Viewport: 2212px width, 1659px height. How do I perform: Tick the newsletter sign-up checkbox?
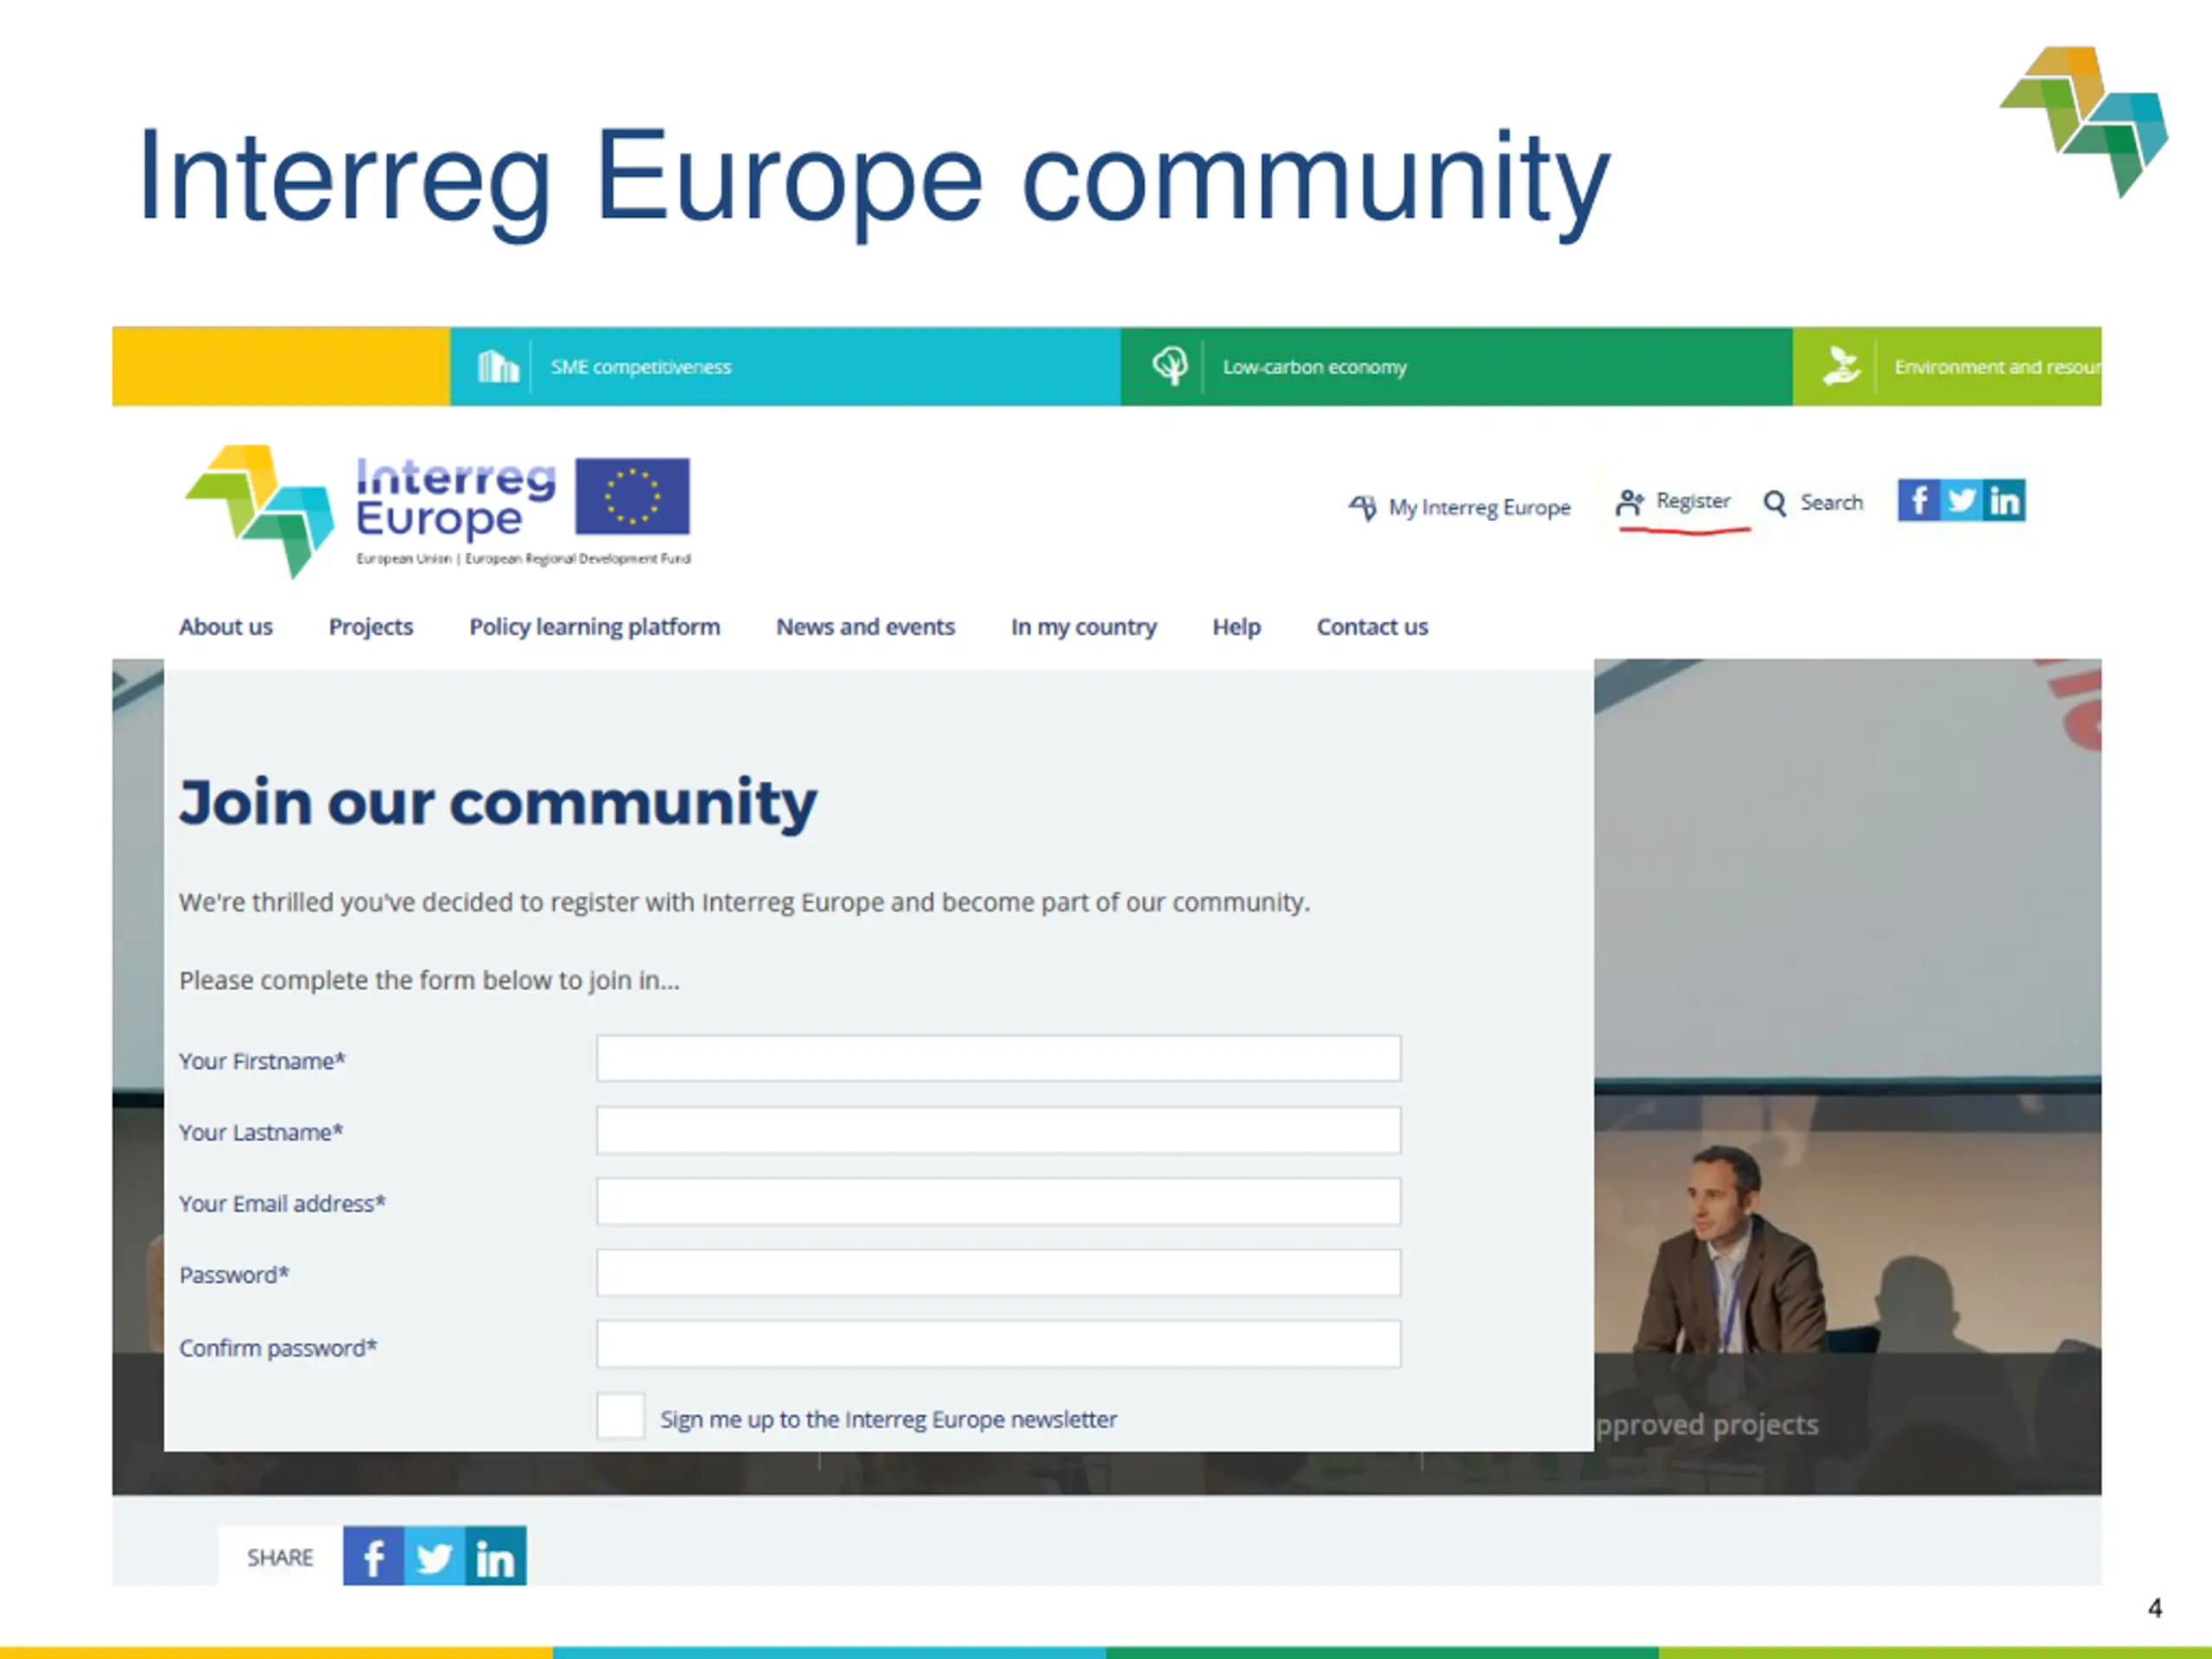tap(620, 1416)
